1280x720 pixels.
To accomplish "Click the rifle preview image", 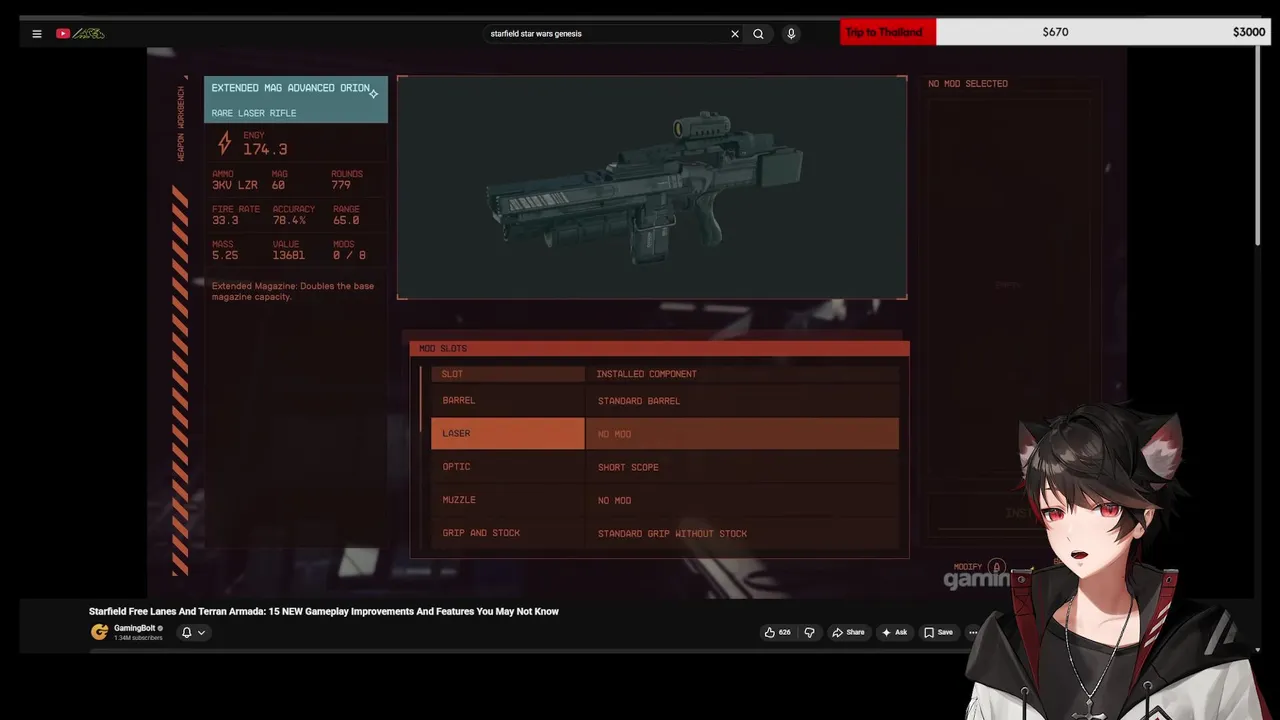I will [652, 187].
